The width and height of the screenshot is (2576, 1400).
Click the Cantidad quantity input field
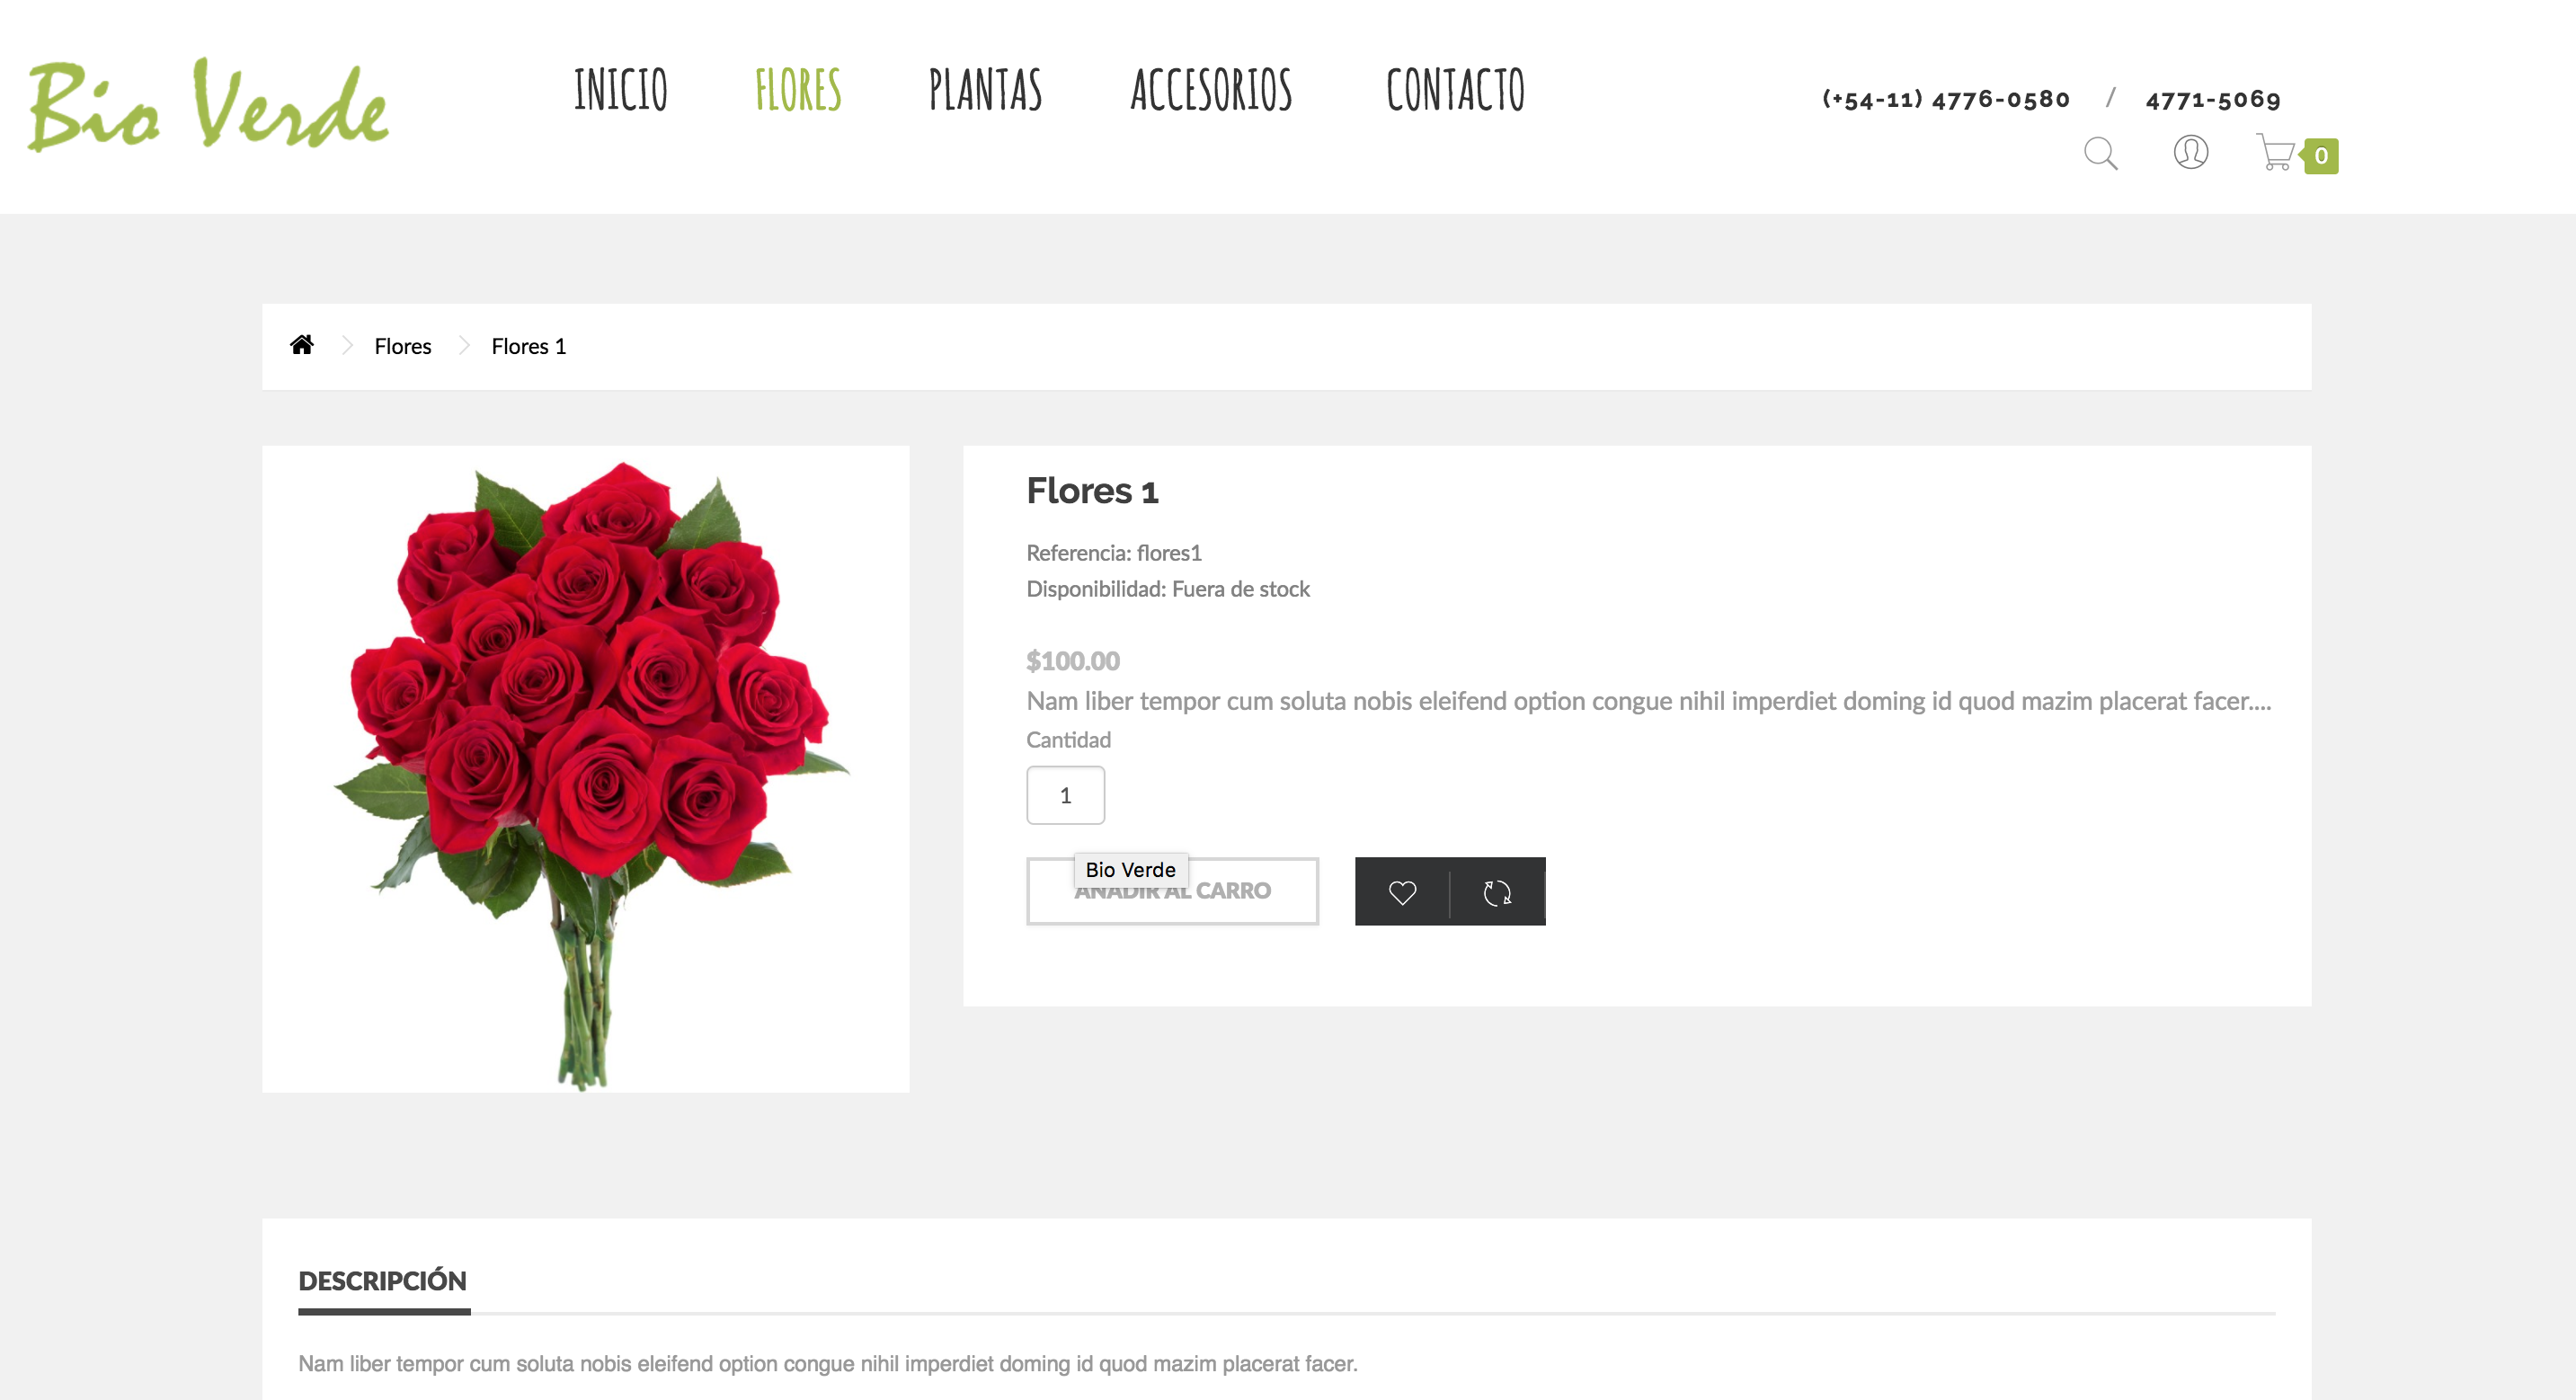[1065, 795]
